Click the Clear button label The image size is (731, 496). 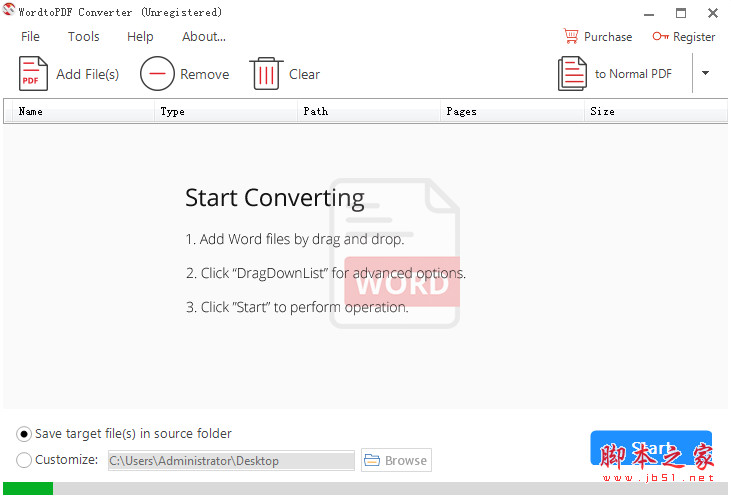tap(304, 74)
